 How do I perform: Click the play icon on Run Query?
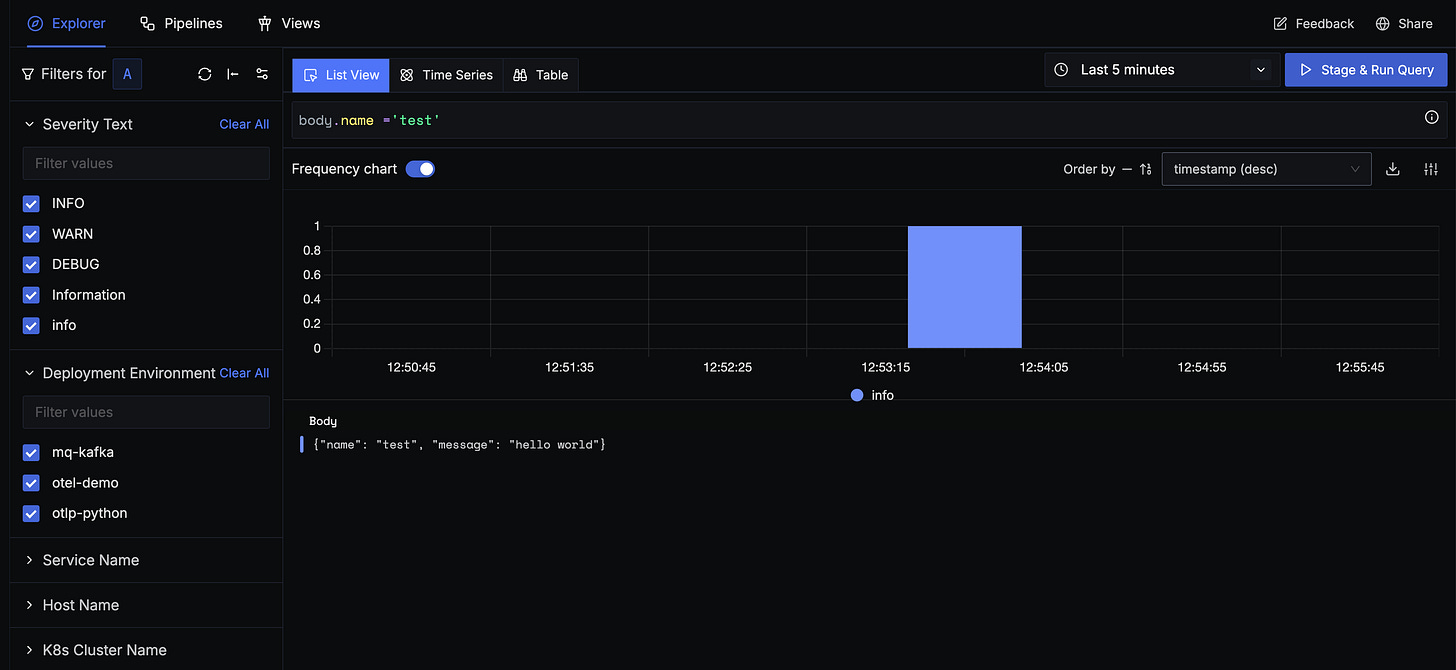point(1305,70)
